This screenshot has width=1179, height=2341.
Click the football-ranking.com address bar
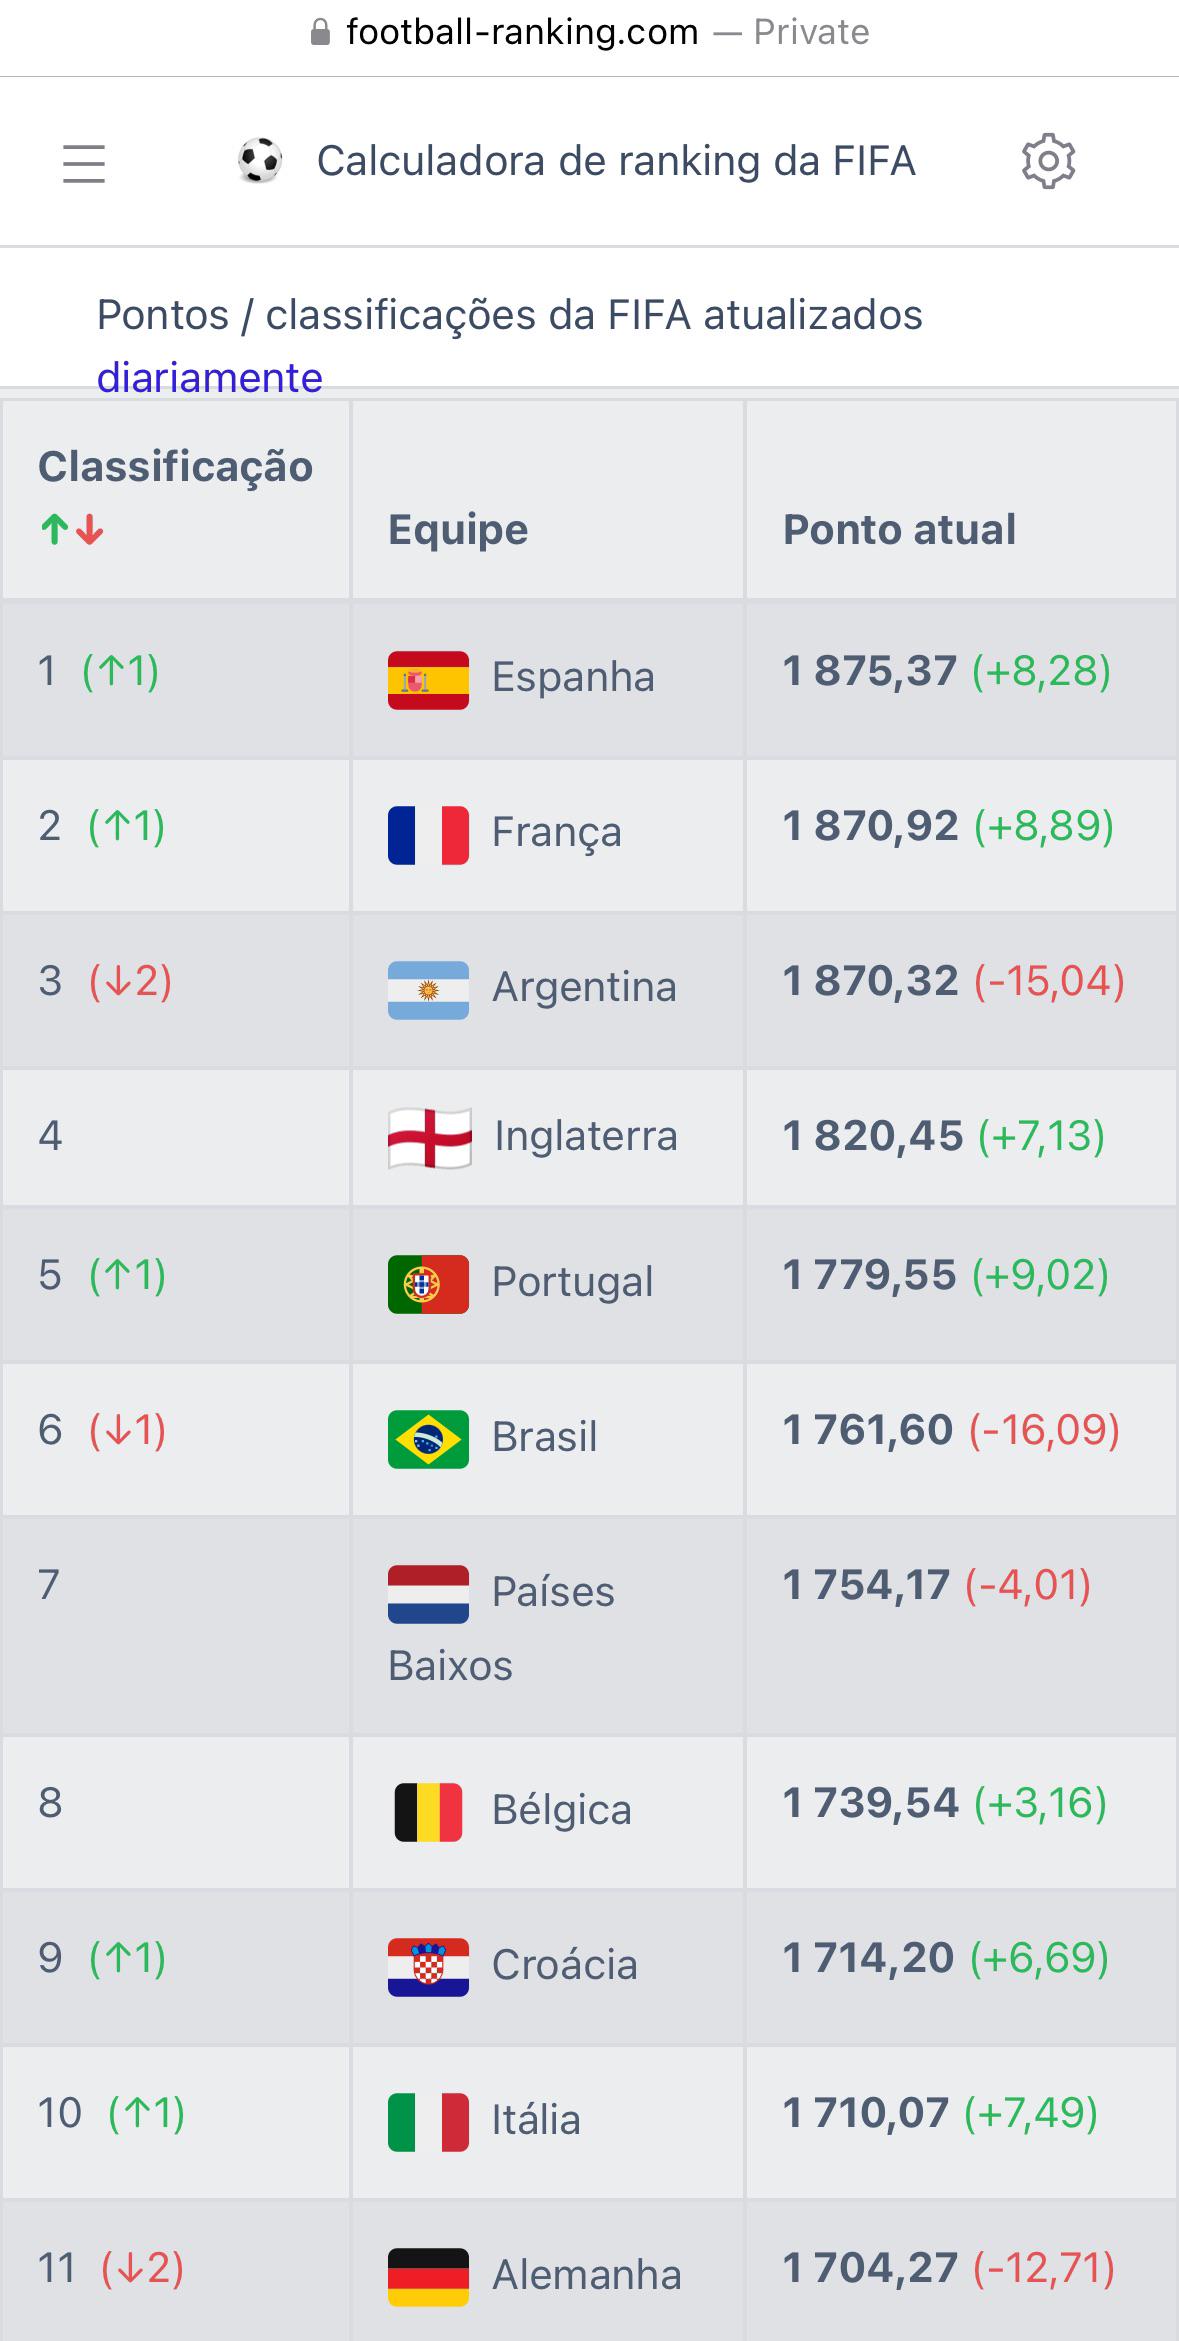pos(520,30)
